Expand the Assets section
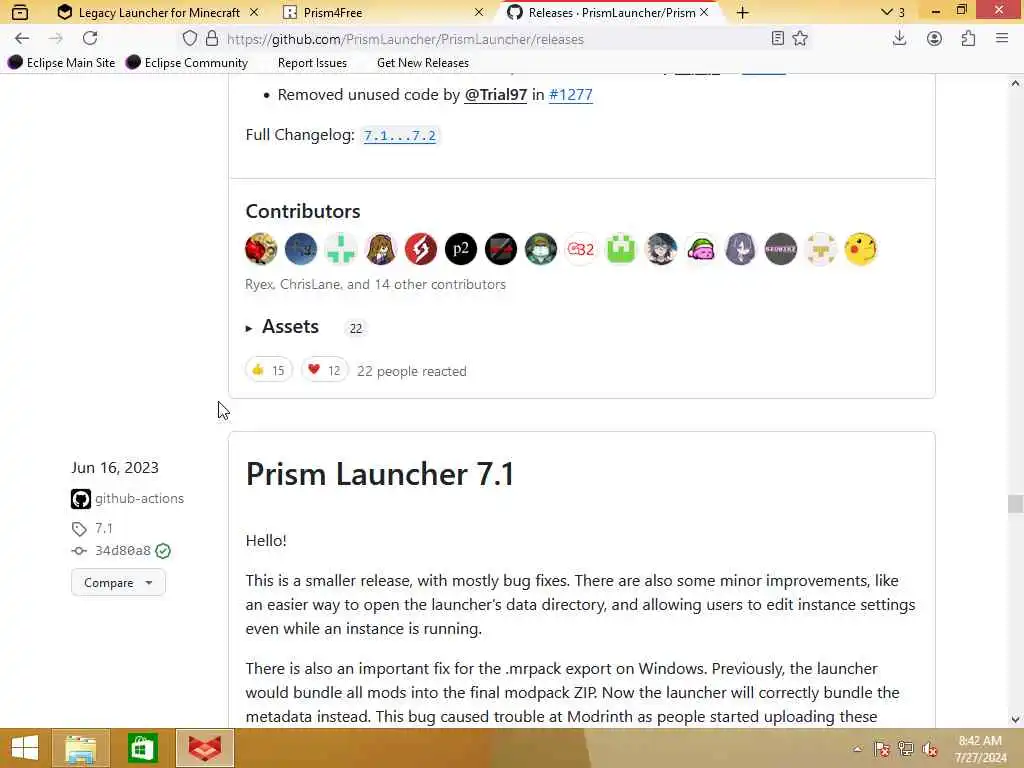 pos(282,327)
